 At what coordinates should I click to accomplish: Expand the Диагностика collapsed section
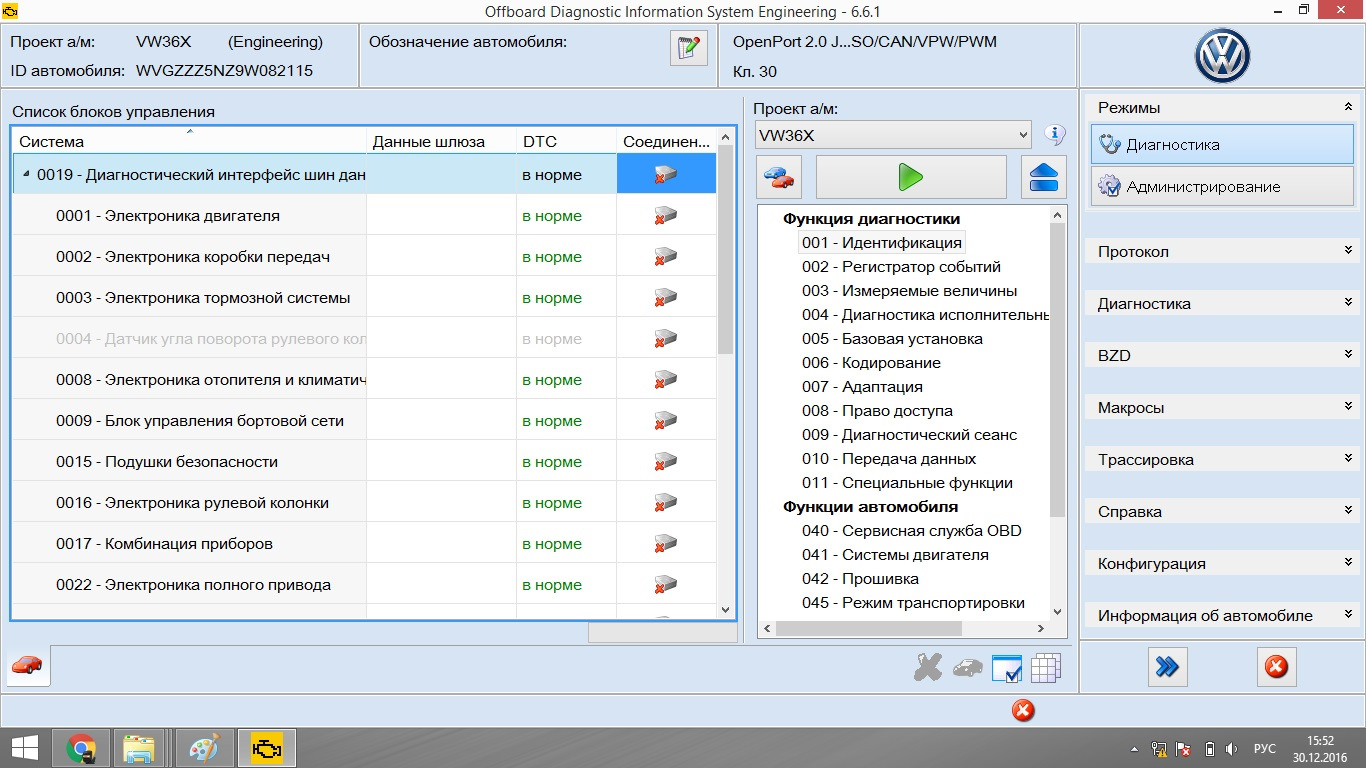pyautogui.click(x=1348, y=303)
